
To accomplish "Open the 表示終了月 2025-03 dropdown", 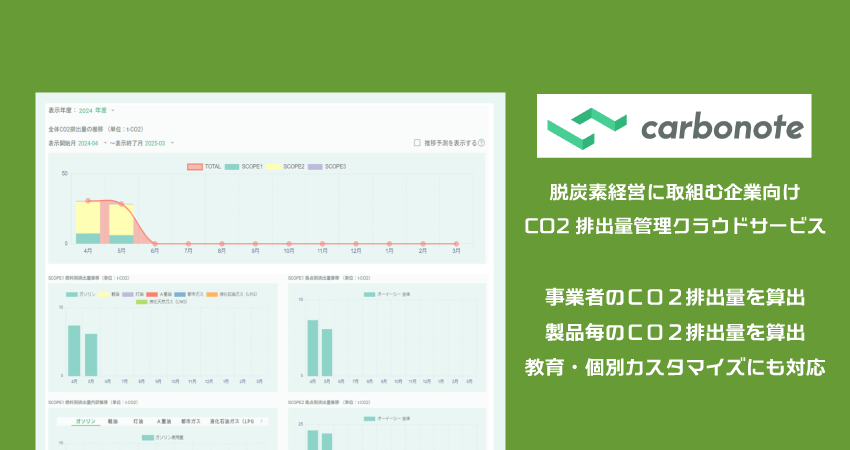I will (x=159, y=144).
